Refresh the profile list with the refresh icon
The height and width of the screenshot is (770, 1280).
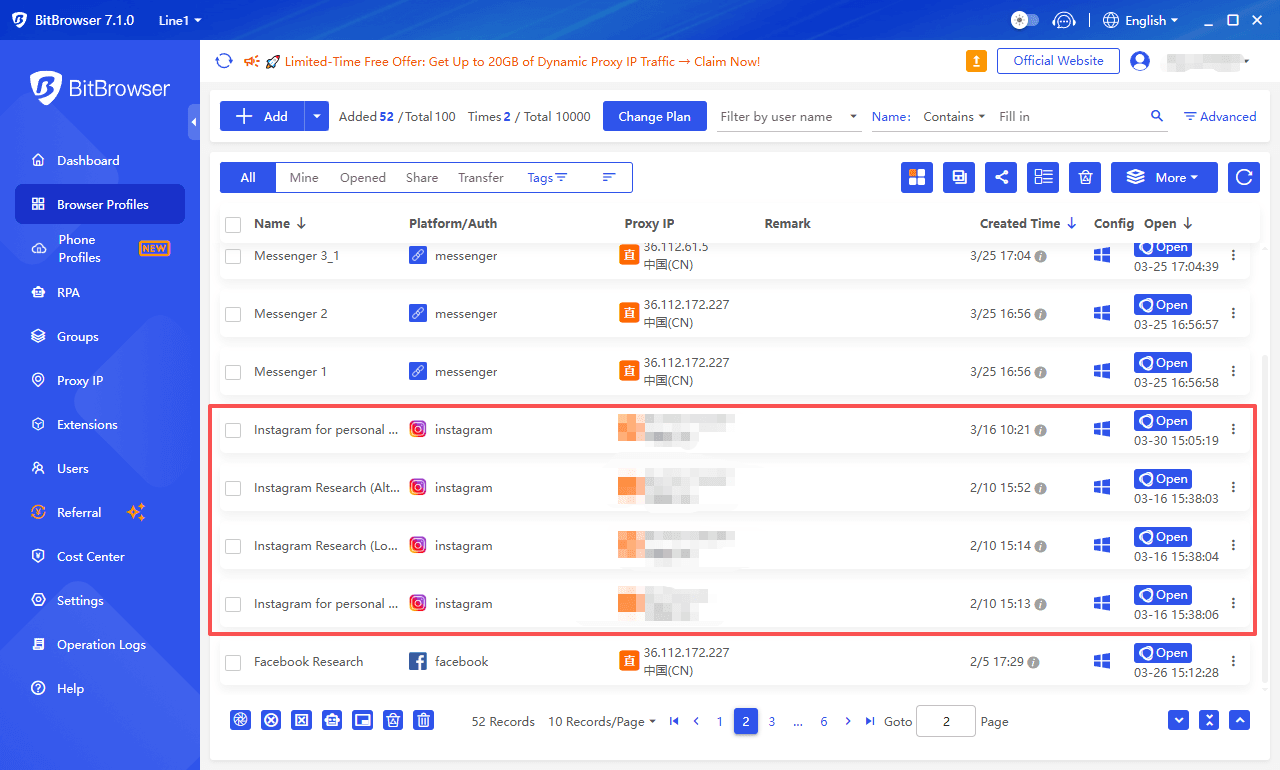[x=1243, y=177]
